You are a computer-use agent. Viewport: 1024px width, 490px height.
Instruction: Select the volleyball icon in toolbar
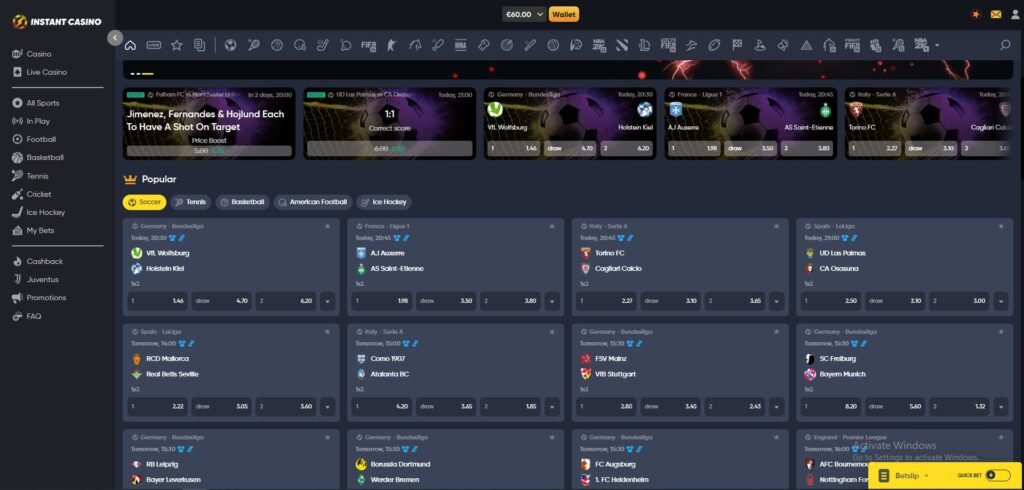click(553, 45)
